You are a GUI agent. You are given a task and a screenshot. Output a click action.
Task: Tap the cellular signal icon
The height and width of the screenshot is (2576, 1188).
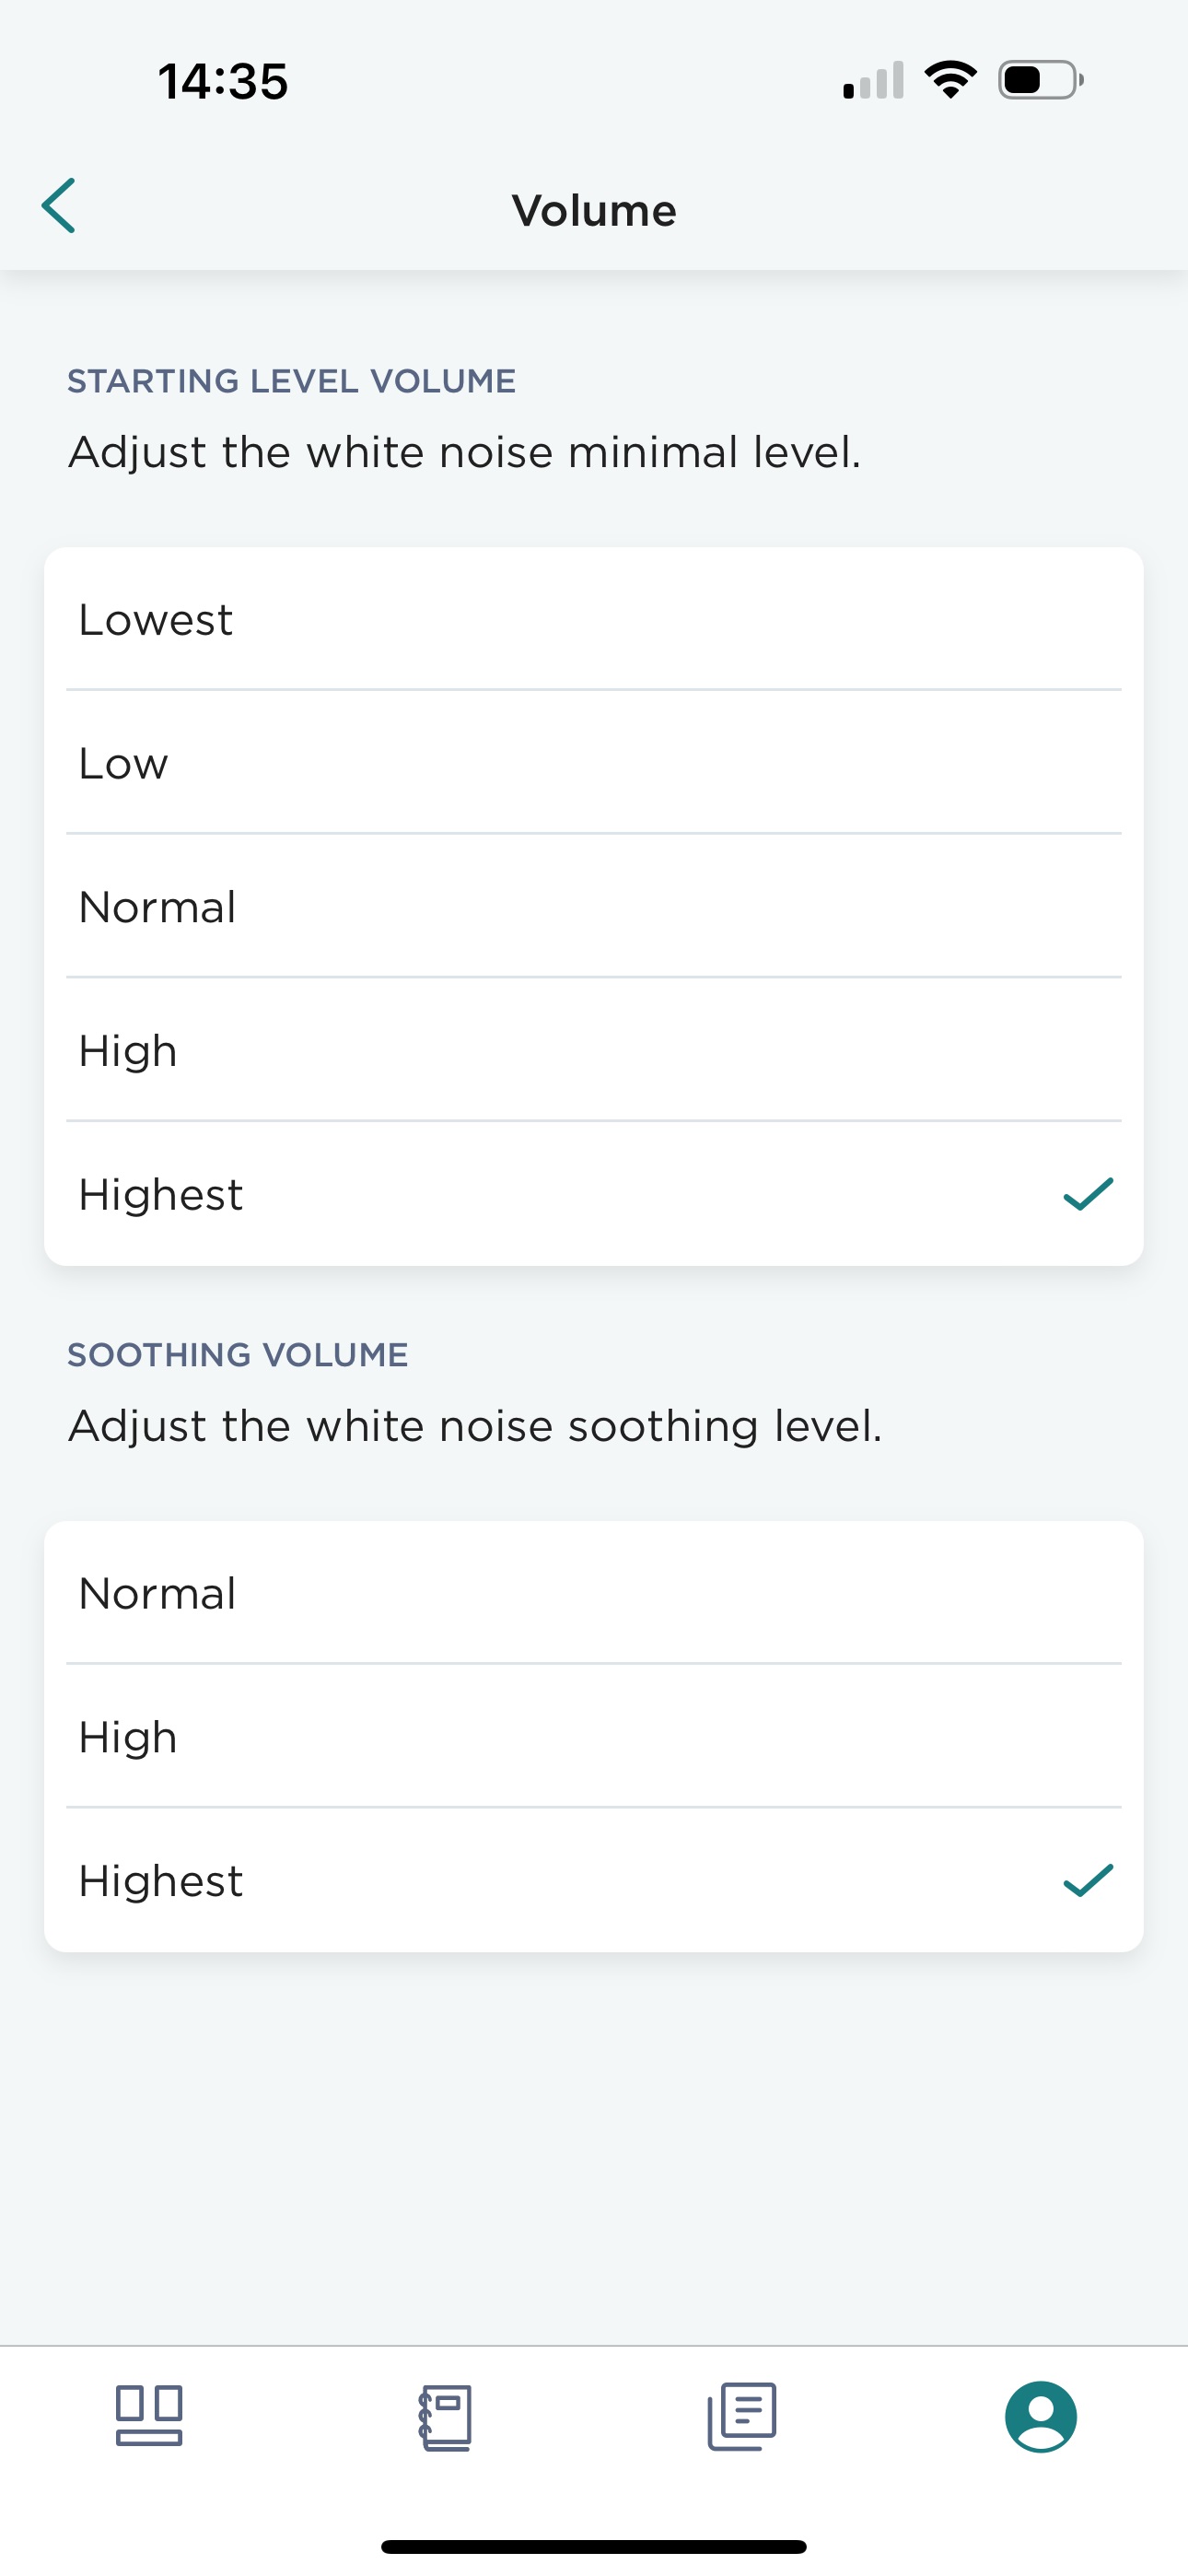(x=874, y=81)
